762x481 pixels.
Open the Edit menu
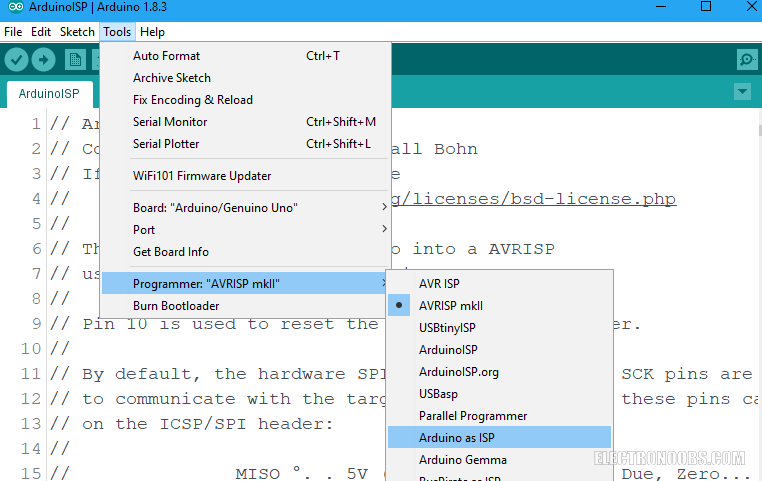(x=41, y=32)
